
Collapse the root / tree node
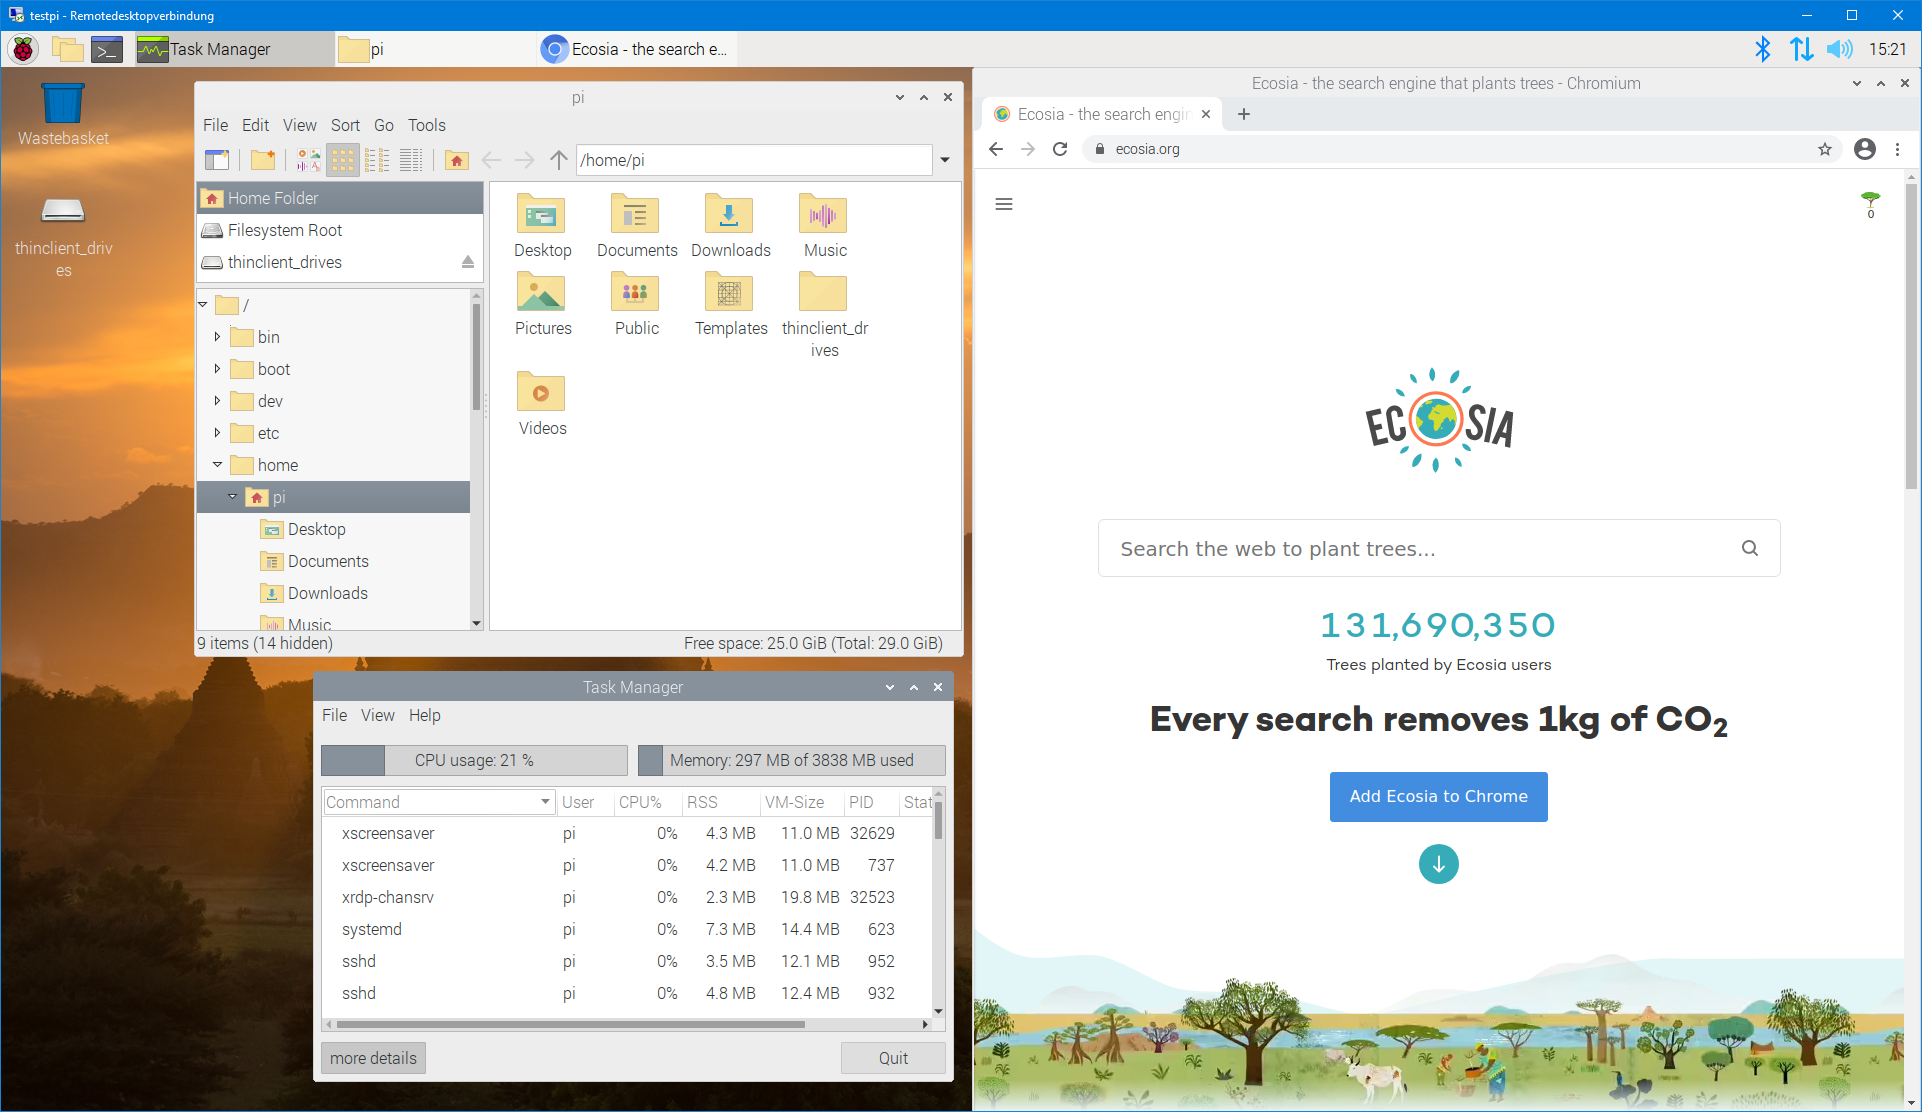click(x=203, y=304)
